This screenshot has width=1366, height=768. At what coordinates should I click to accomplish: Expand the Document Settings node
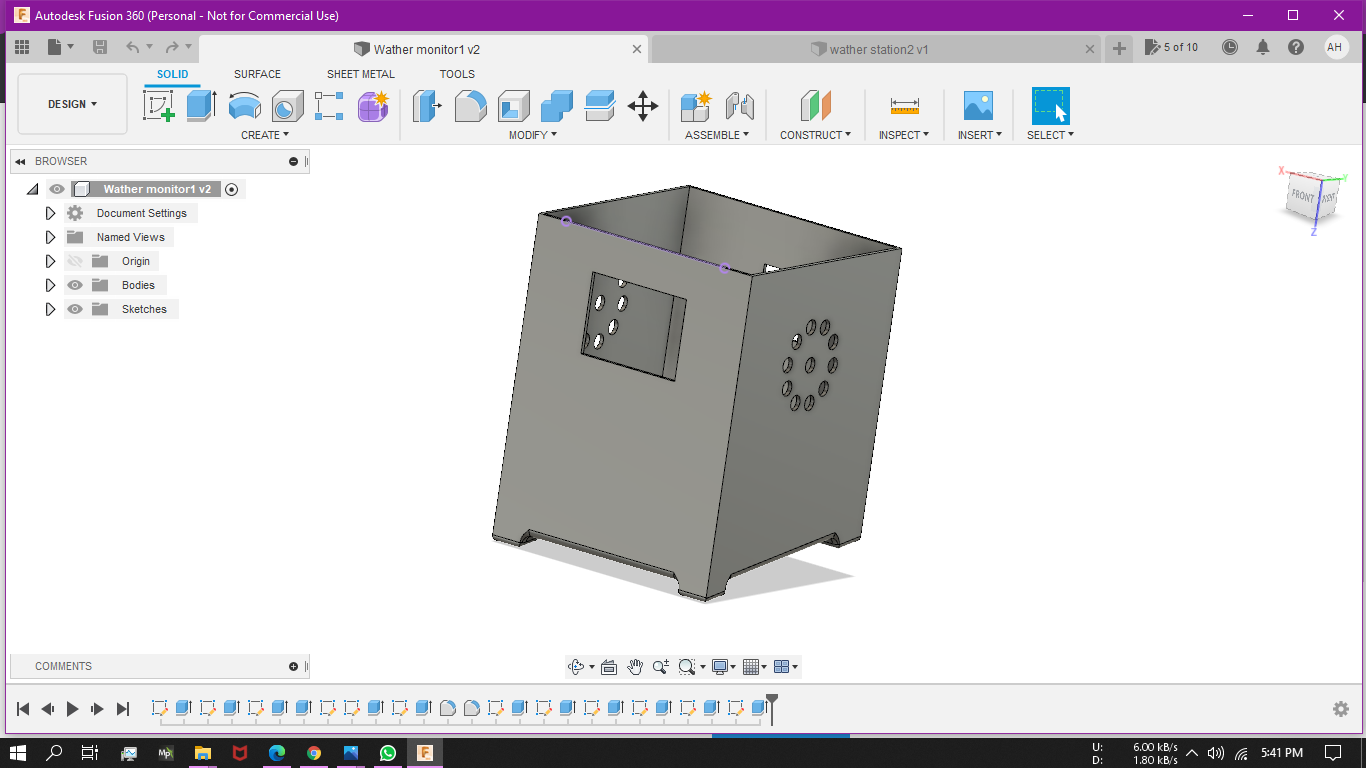[x=51, y=213]
